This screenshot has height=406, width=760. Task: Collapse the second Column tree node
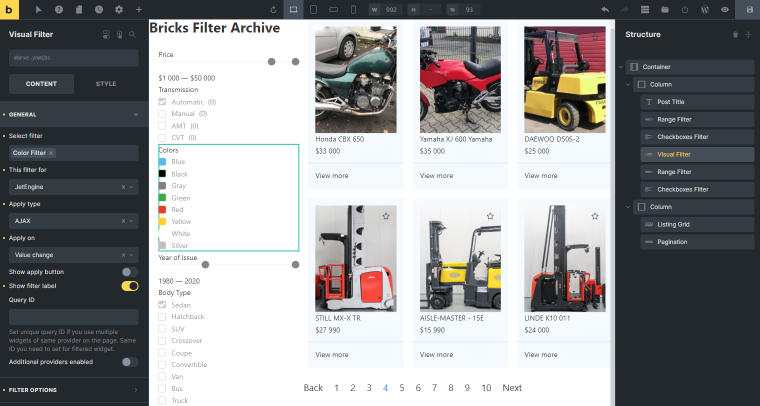coord(628,207)
